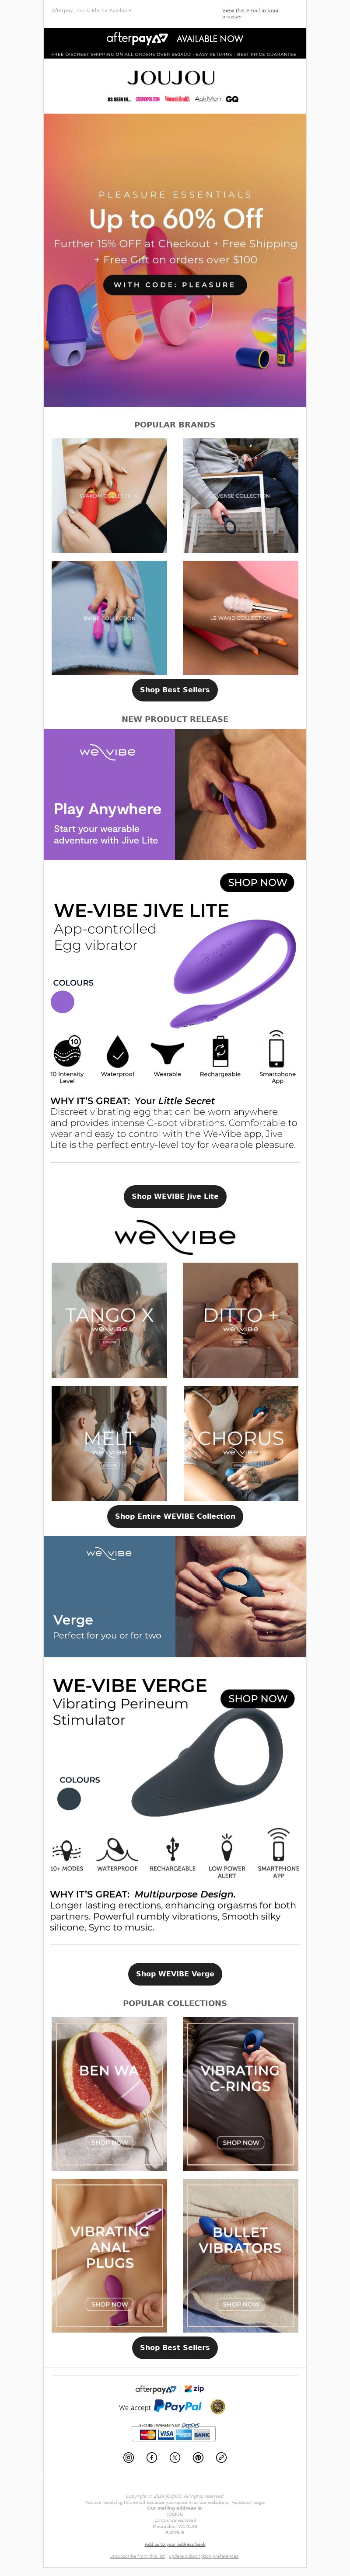Click the website link icon in the footer
Image resolution: width=350 pixels, height=2576 pixels.
click(221, 2457)
